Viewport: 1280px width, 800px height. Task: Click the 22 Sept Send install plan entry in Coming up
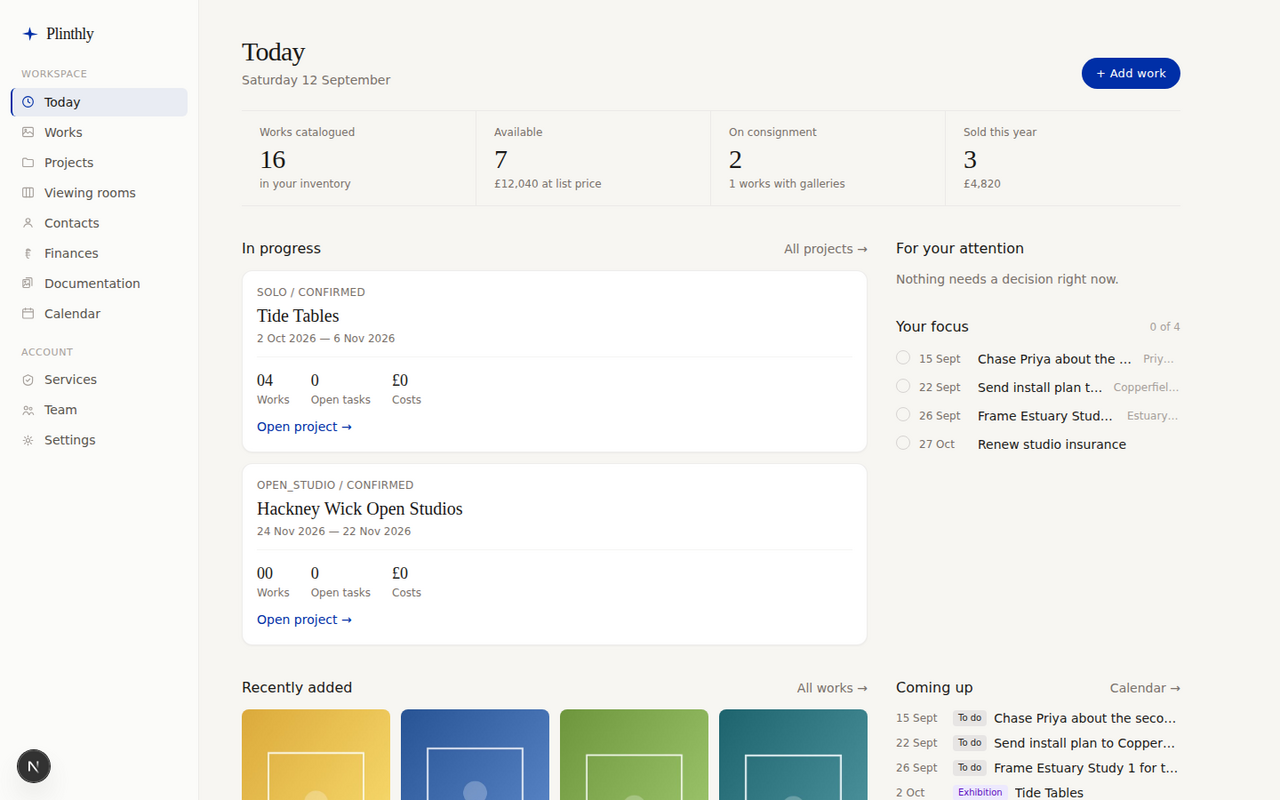1038,743
